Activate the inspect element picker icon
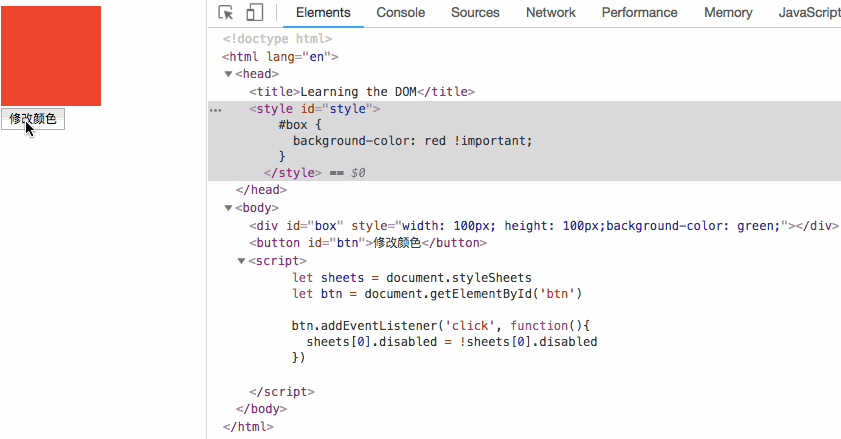841x439 pixels. click(x=226, y=13)
